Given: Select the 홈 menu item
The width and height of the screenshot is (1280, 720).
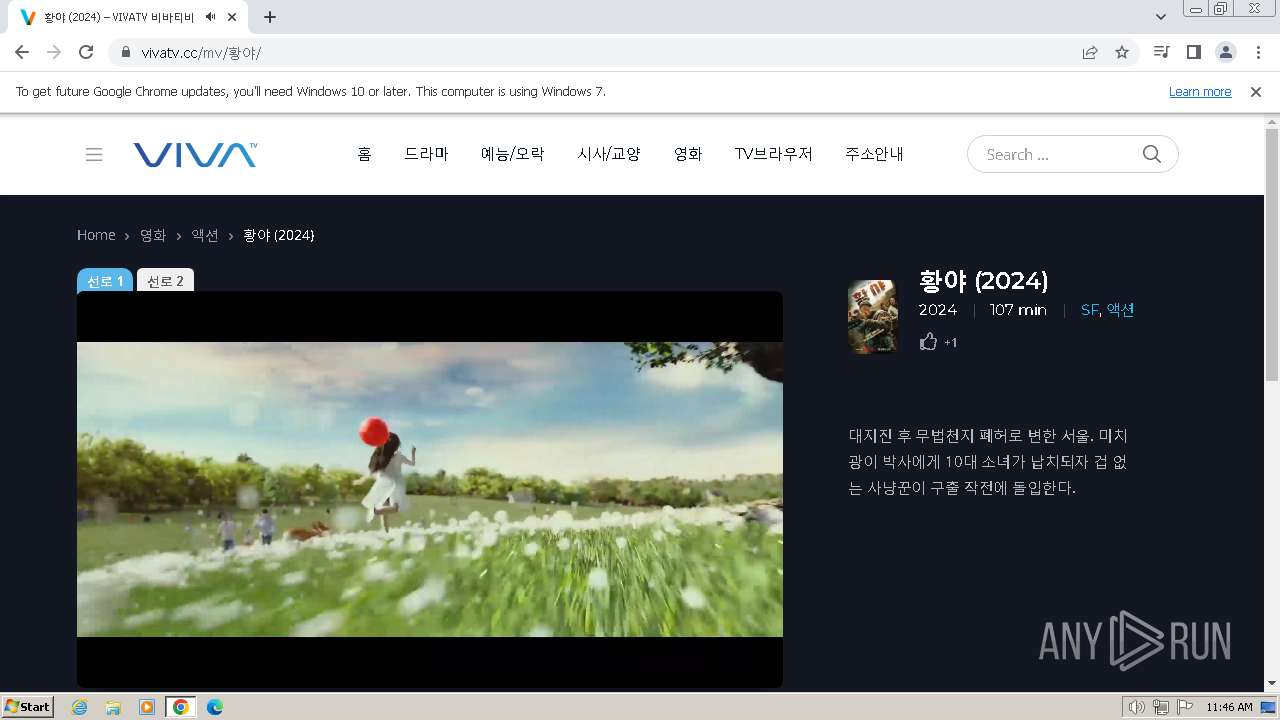Looking at the screenshot, I should [364, 154].
